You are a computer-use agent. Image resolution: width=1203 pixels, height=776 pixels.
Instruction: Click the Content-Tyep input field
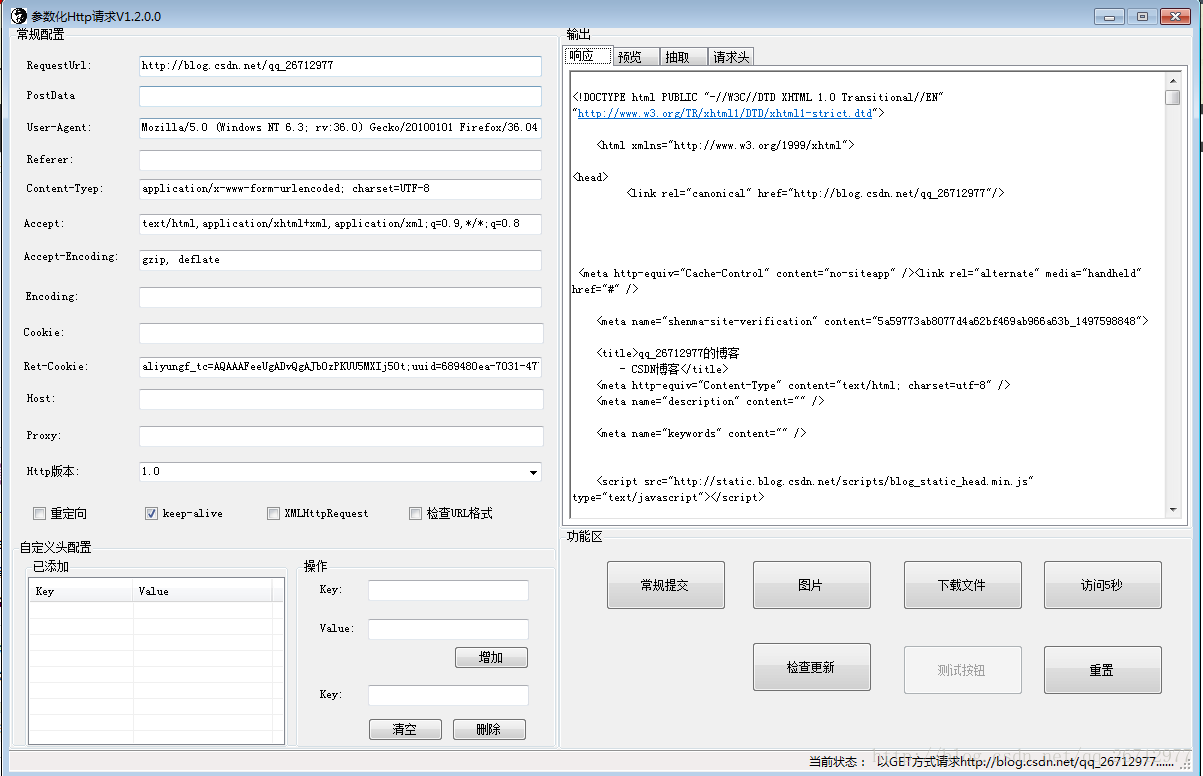click(x=340, y=189)
